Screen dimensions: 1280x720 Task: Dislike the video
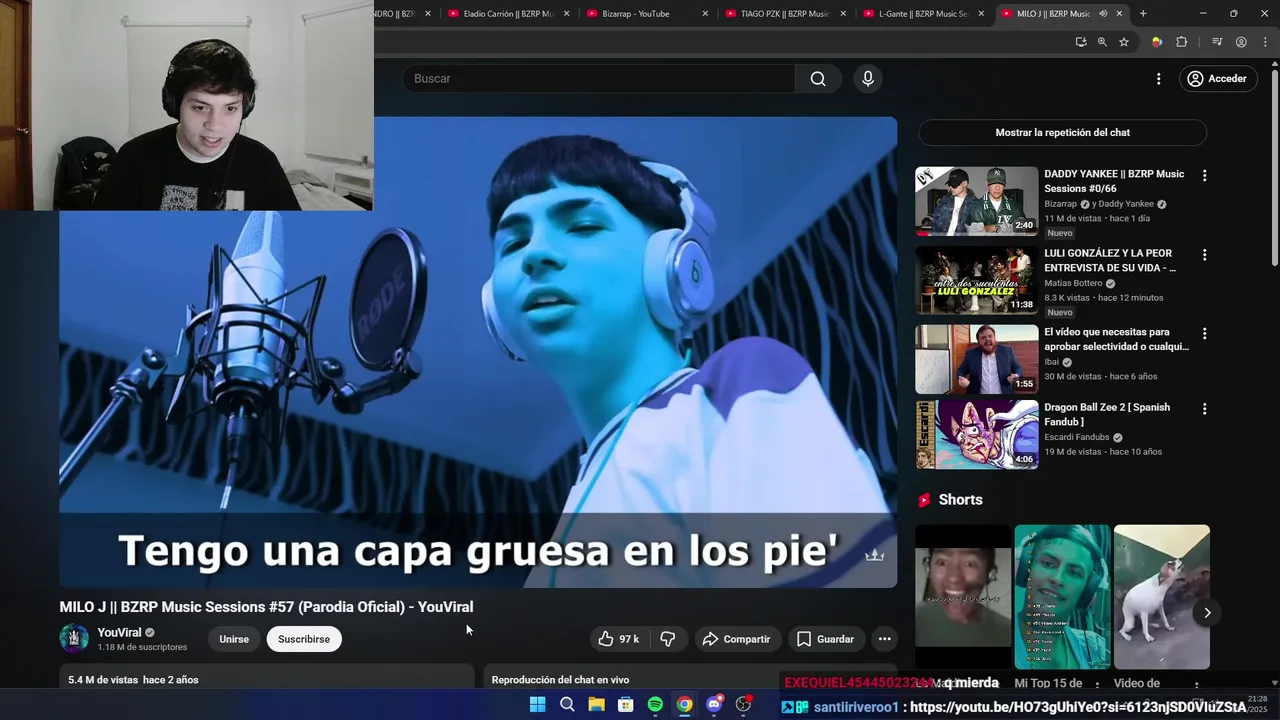pos(668,639)
